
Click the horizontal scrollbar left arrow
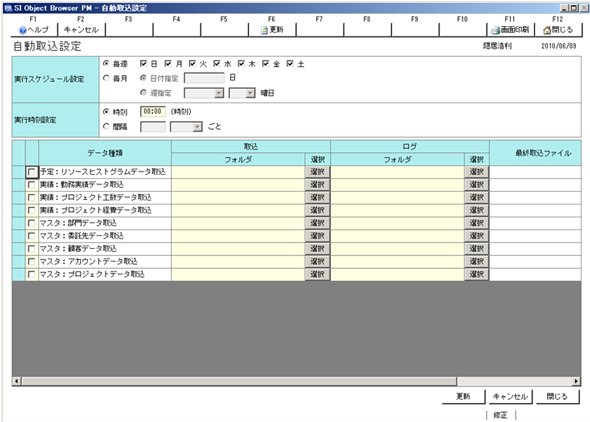coord(17,381)
